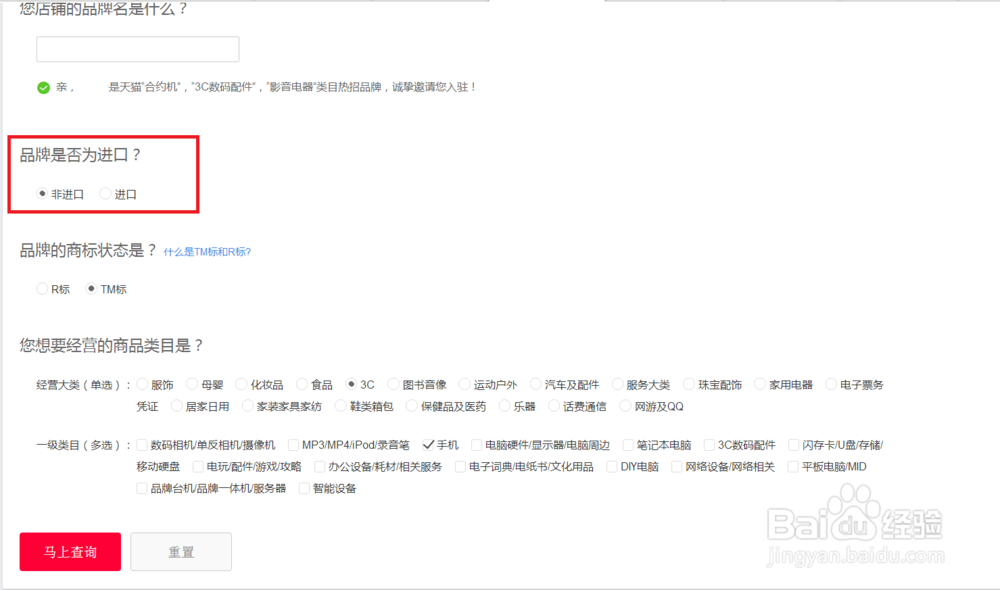1000x590 pixels.
Task: Check 数码相机/单反相机/摄像机 subcategory
Action: point(142,445)
